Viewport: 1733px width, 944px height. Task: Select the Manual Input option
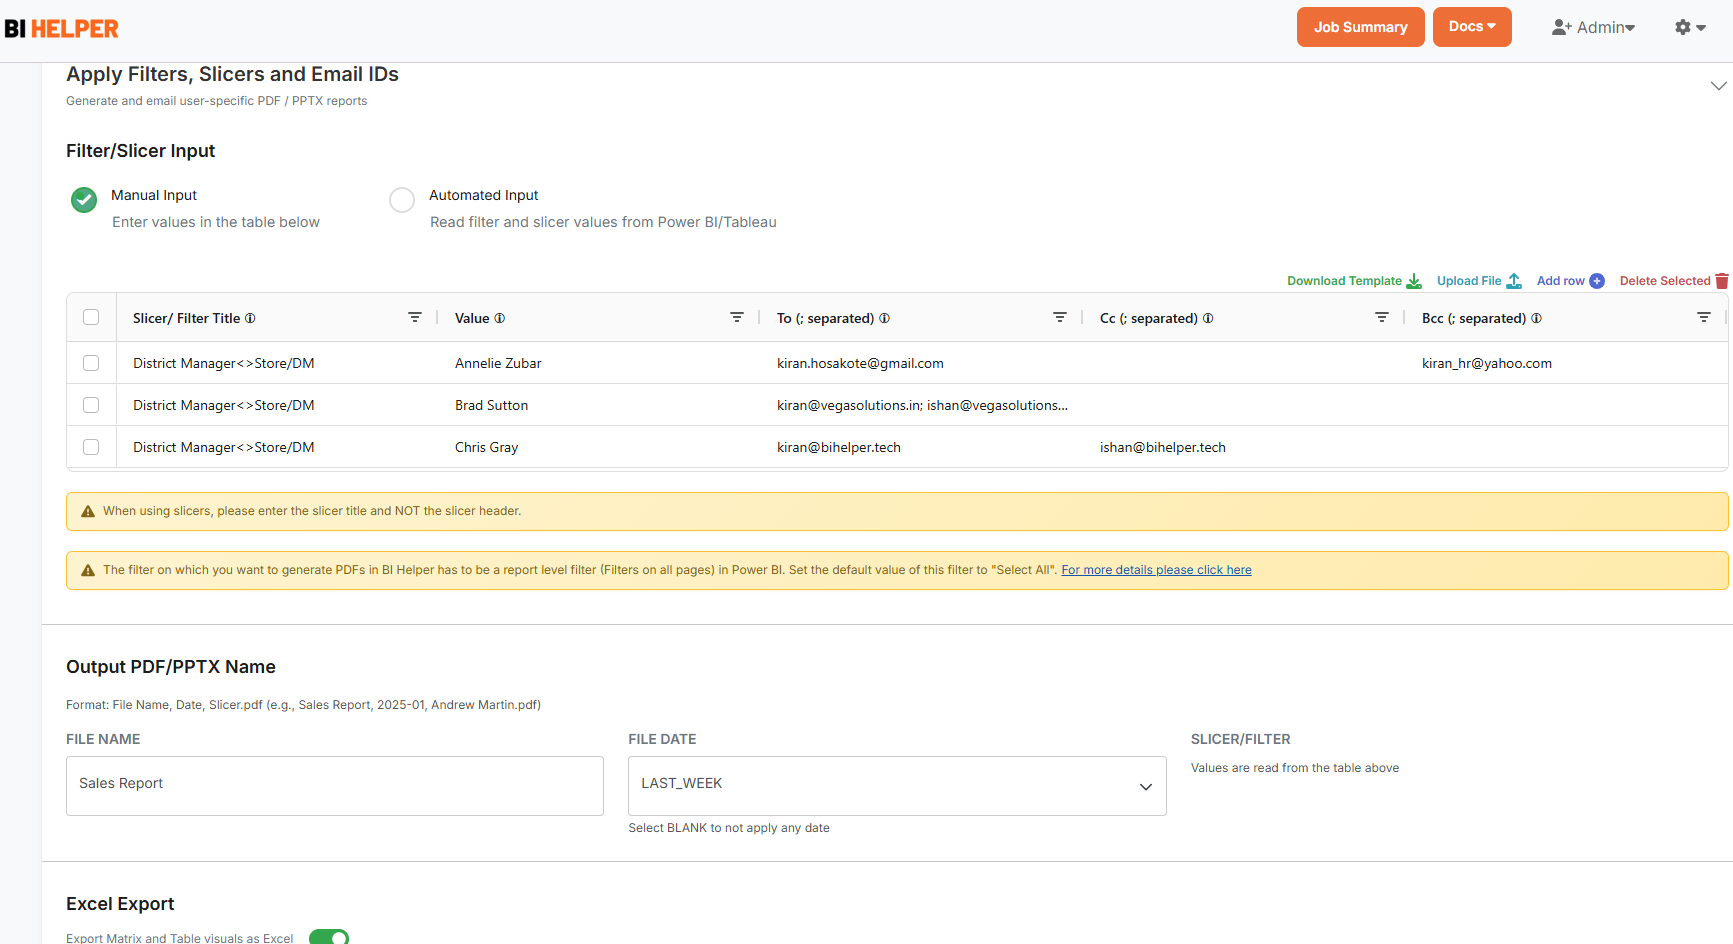pyautogui.click(x=84, y=200)
